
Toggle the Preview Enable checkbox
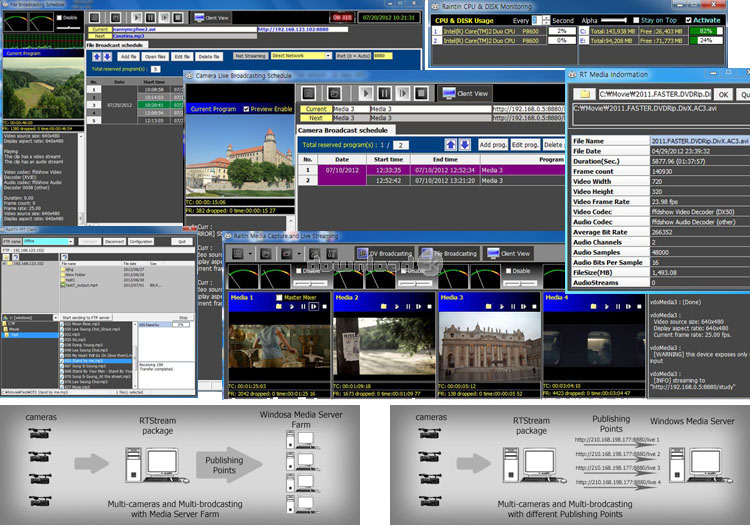[x=246, y=109]
